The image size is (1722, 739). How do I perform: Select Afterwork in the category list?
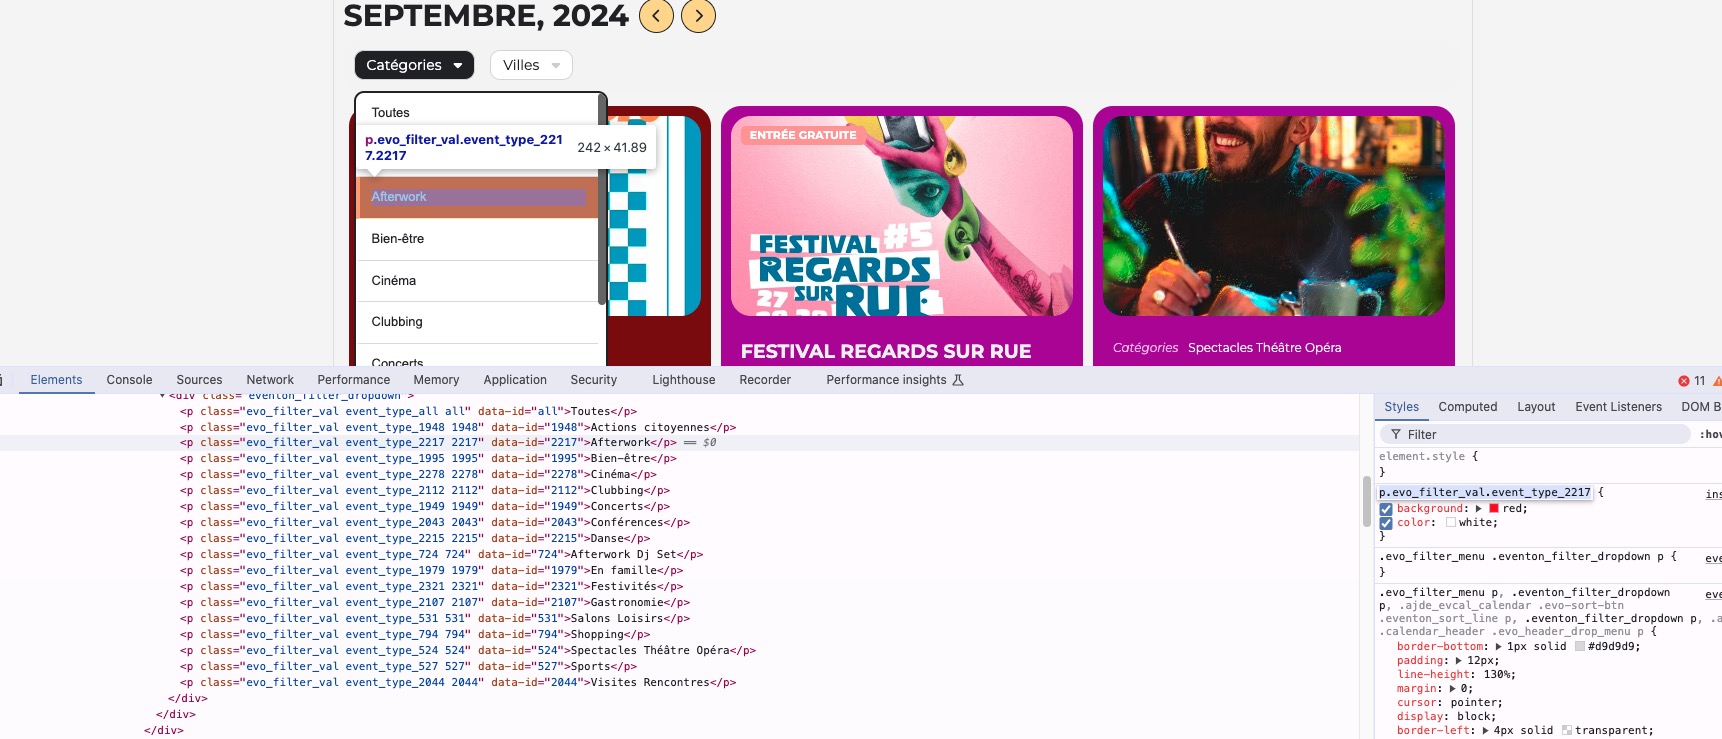click(x=478, y=197)
